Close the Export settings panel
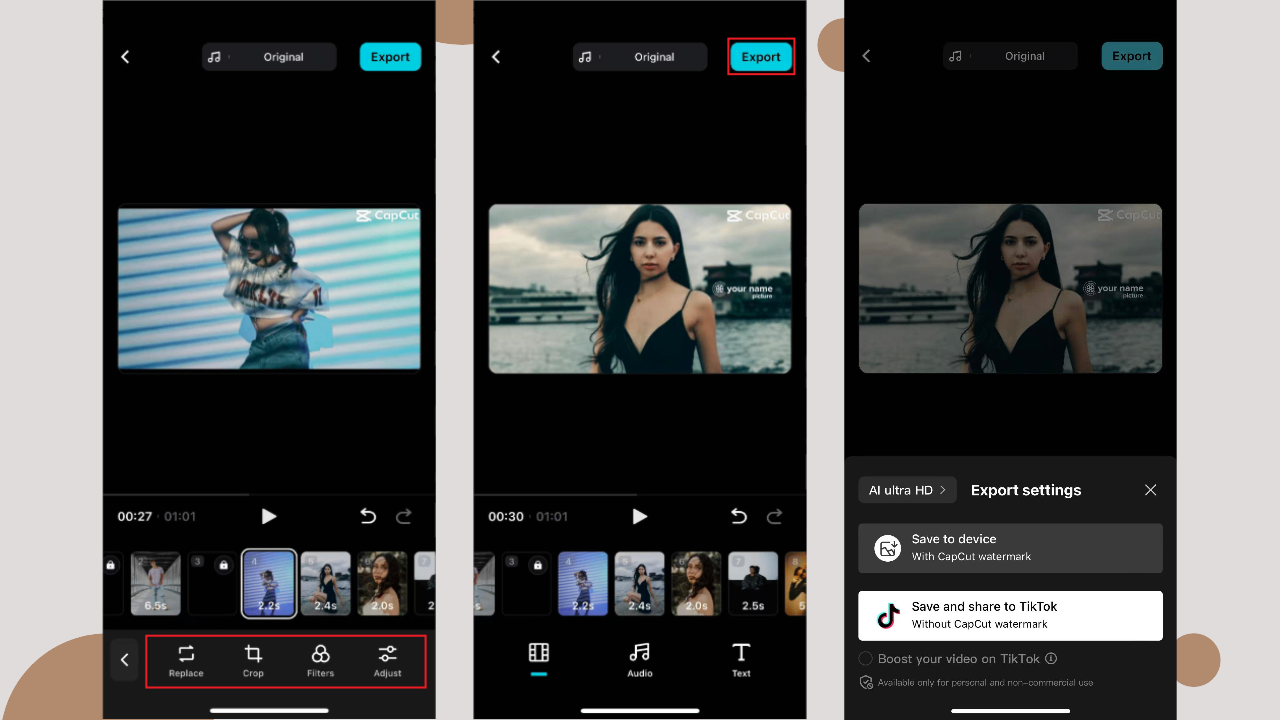Viewport: 1280px width, 720px height. coord(1150,490)
